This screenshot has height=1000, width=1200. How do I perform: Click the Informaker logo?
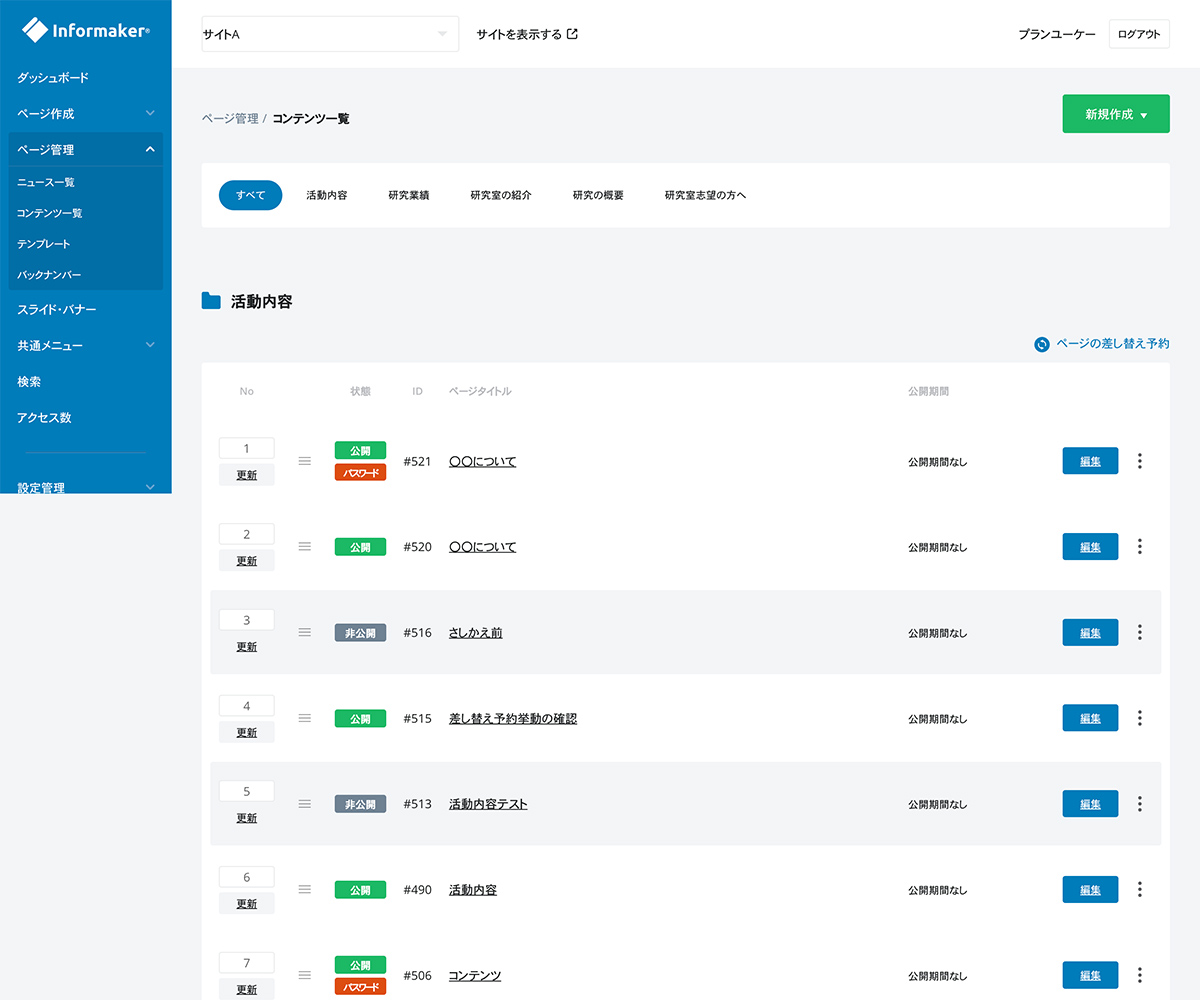click(86, 31)
